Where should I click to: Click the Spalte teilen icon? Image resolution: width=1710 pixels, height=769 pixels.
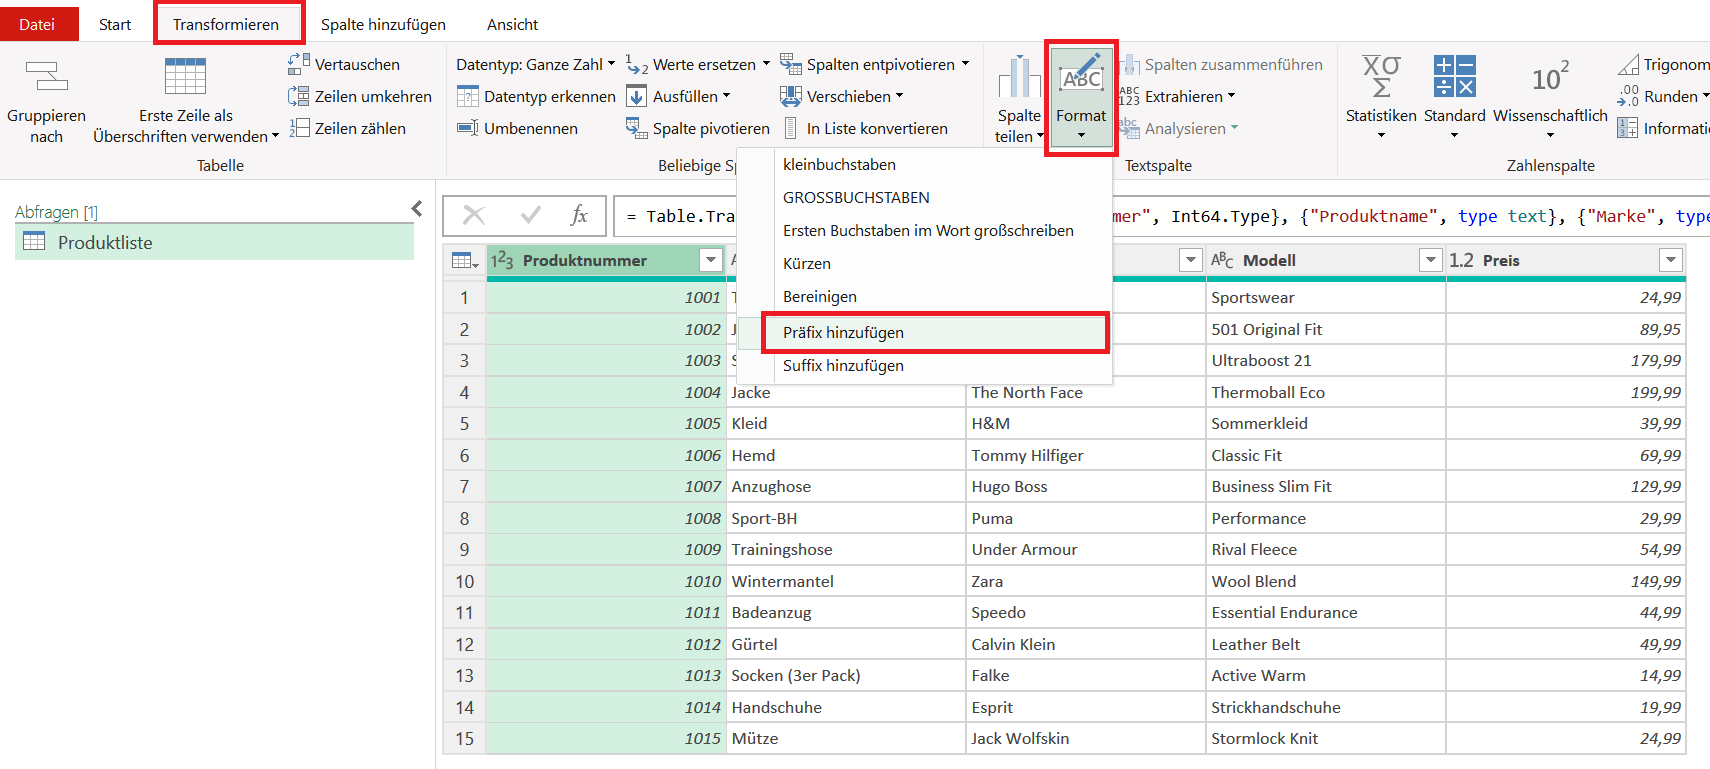(1019, 78)
